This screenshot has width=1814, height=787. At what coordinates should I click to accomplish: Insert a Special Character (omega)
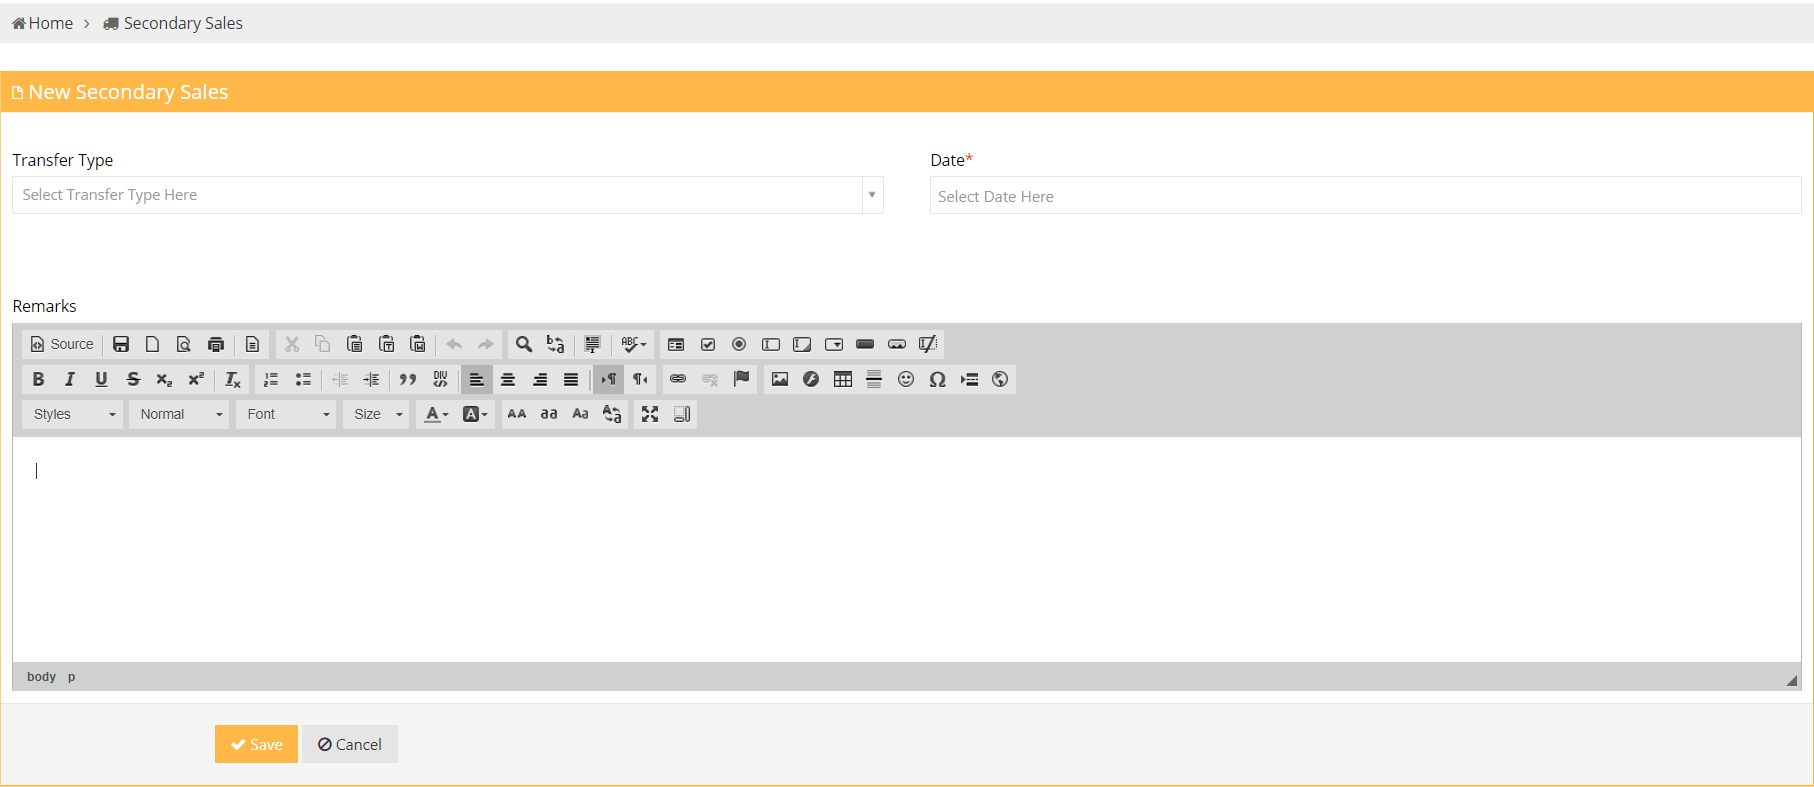coord(937,379)
